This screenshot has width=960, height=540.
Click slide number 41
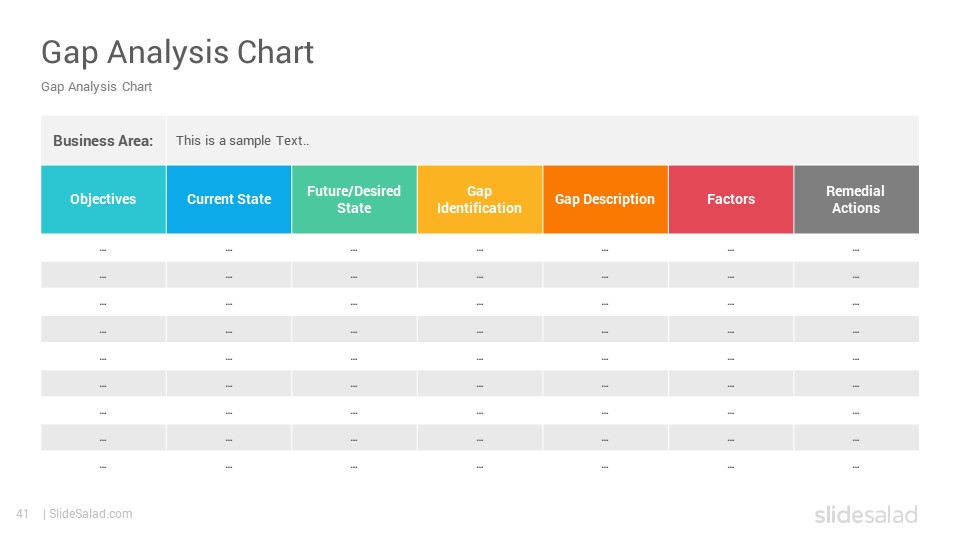click(x=23, y=514)
